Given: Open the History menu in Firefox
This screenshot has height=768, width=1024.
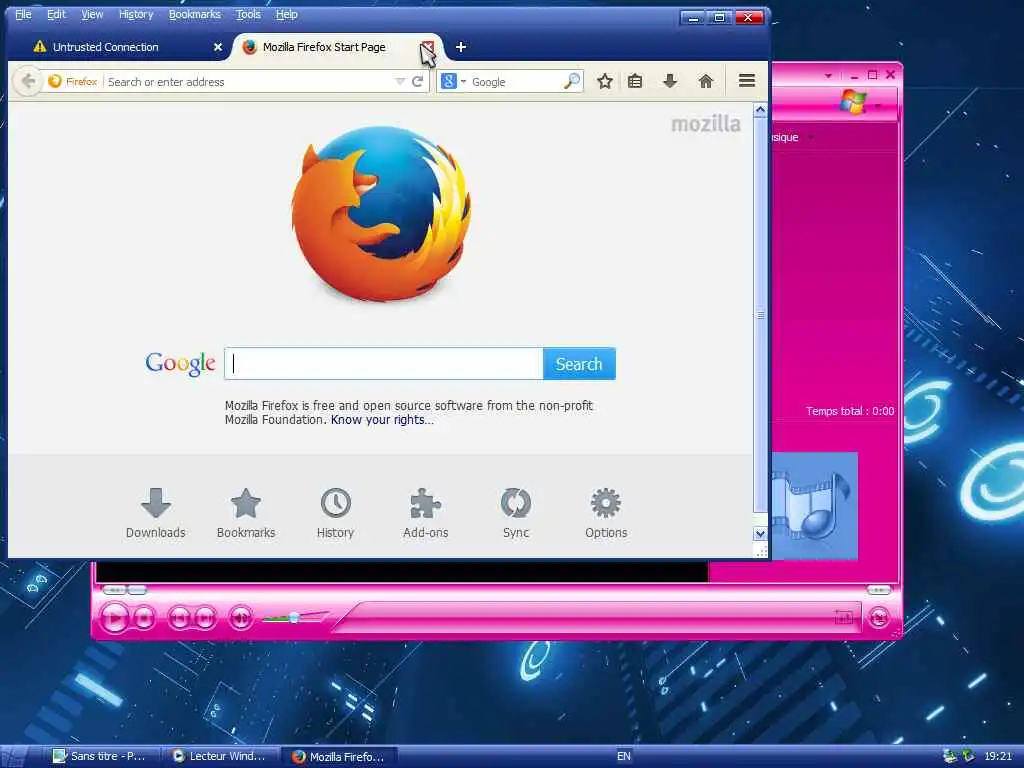Looking at the screenshot, I should click(x=136, y=14).
